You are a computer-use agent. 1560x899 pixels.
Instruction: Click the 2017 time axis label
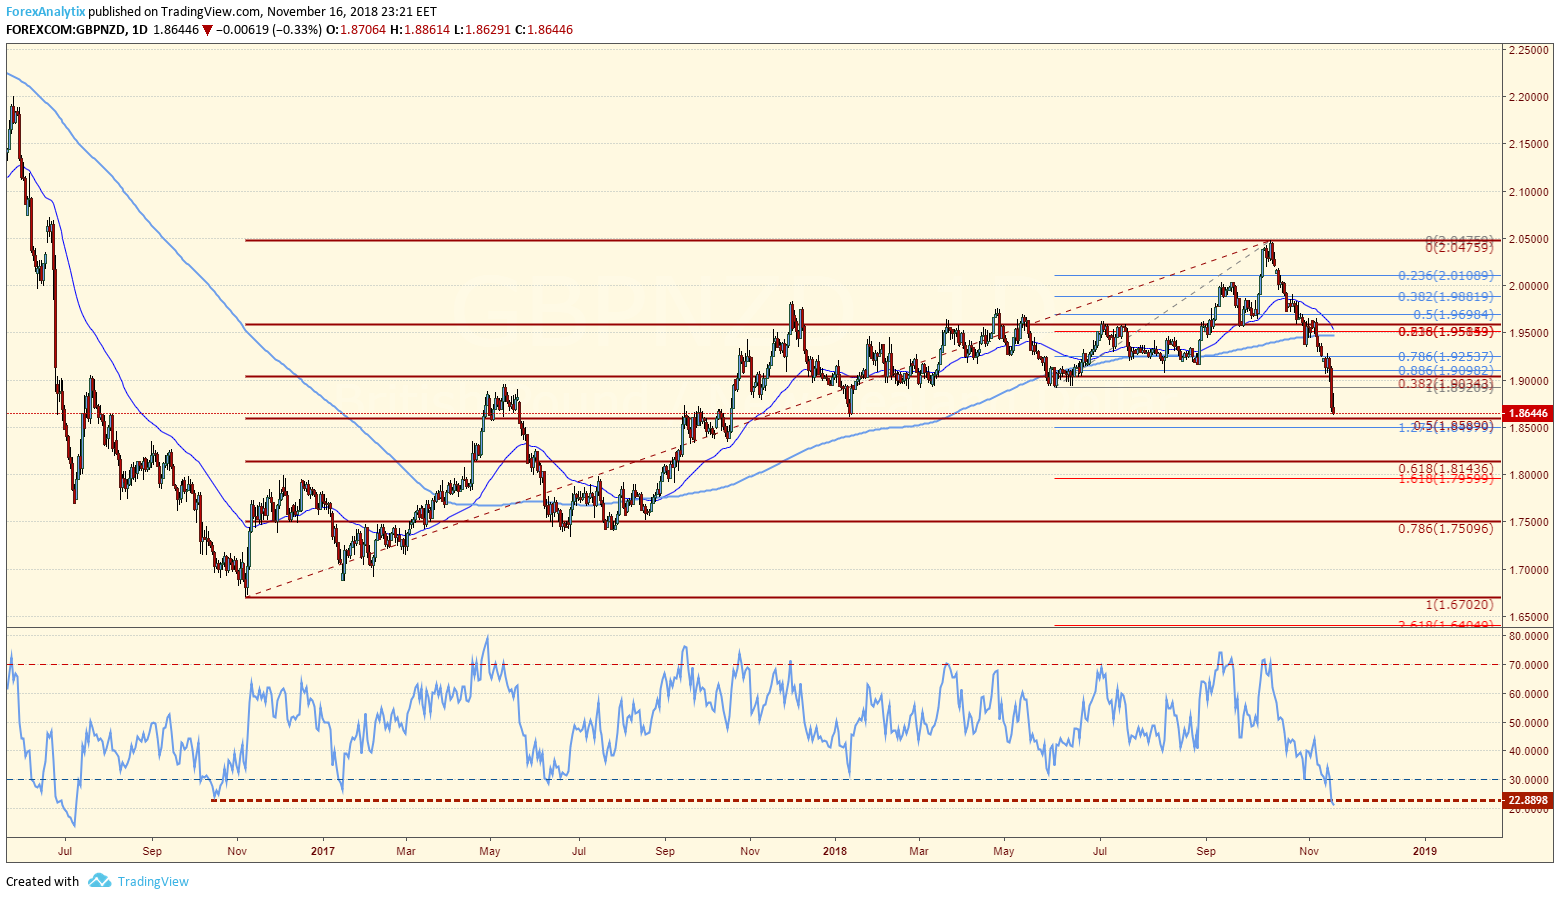(322, 852)
